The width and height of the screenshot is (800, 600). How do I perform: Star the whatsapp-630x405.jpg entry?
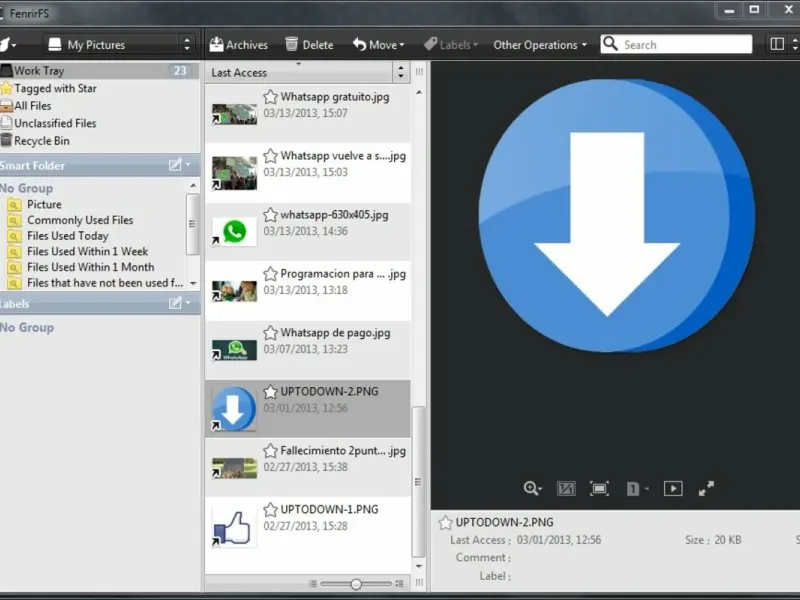(270, 215)
